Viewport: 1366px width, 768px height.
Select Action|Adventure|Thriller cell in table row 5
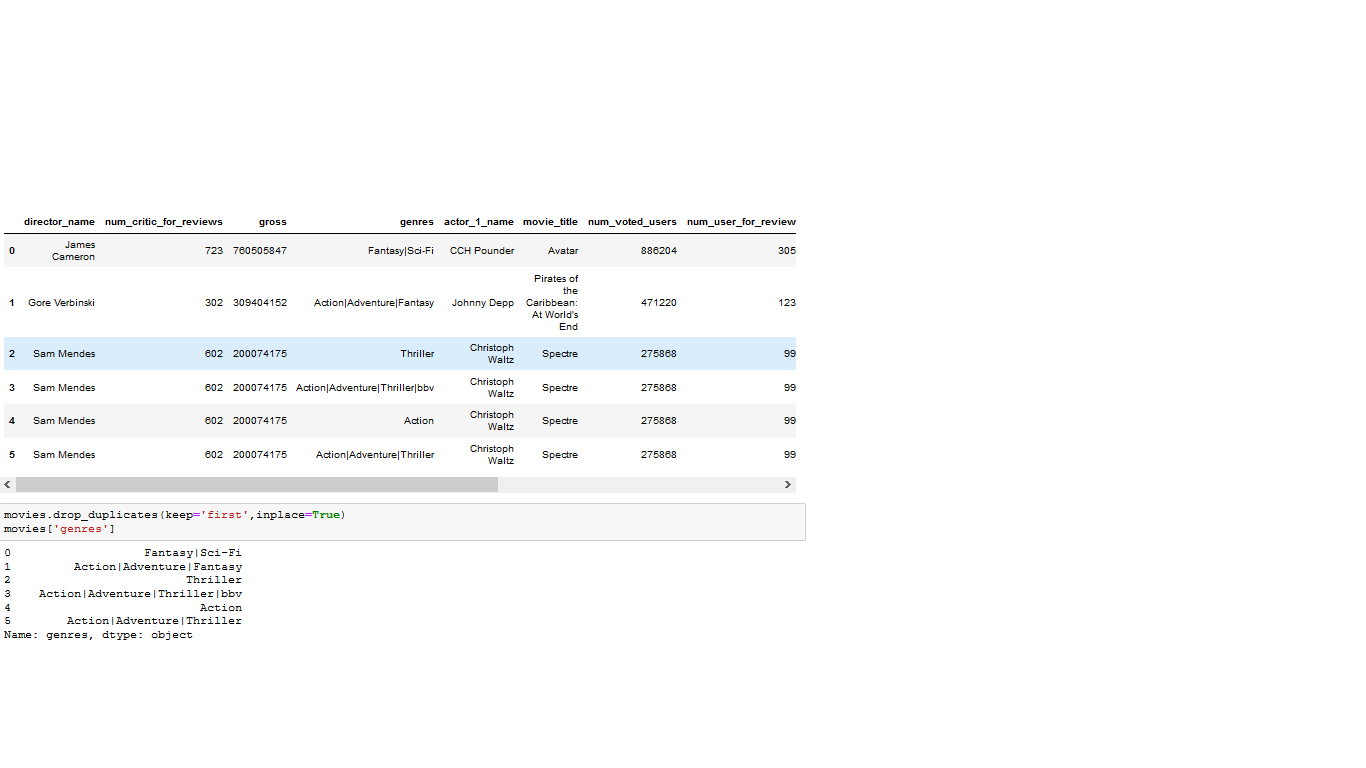point(375,455)
